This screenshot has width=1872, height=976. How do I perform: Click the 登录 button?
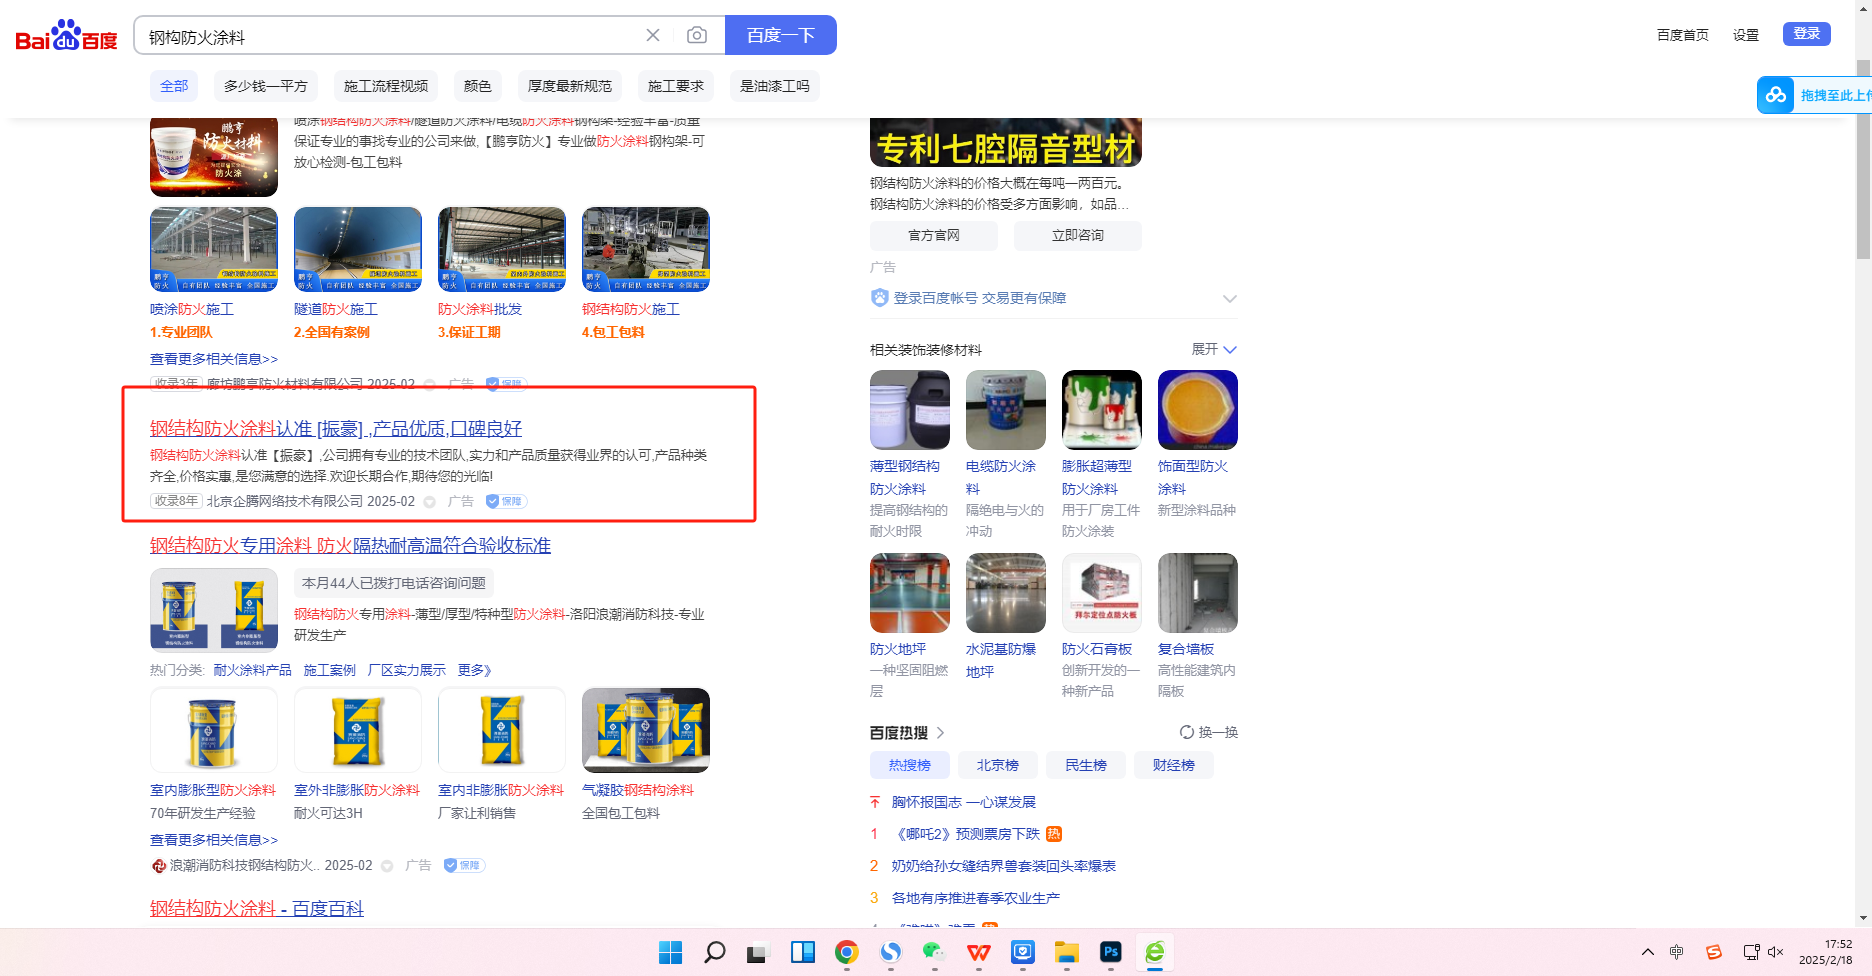[x=1807, y=34]
